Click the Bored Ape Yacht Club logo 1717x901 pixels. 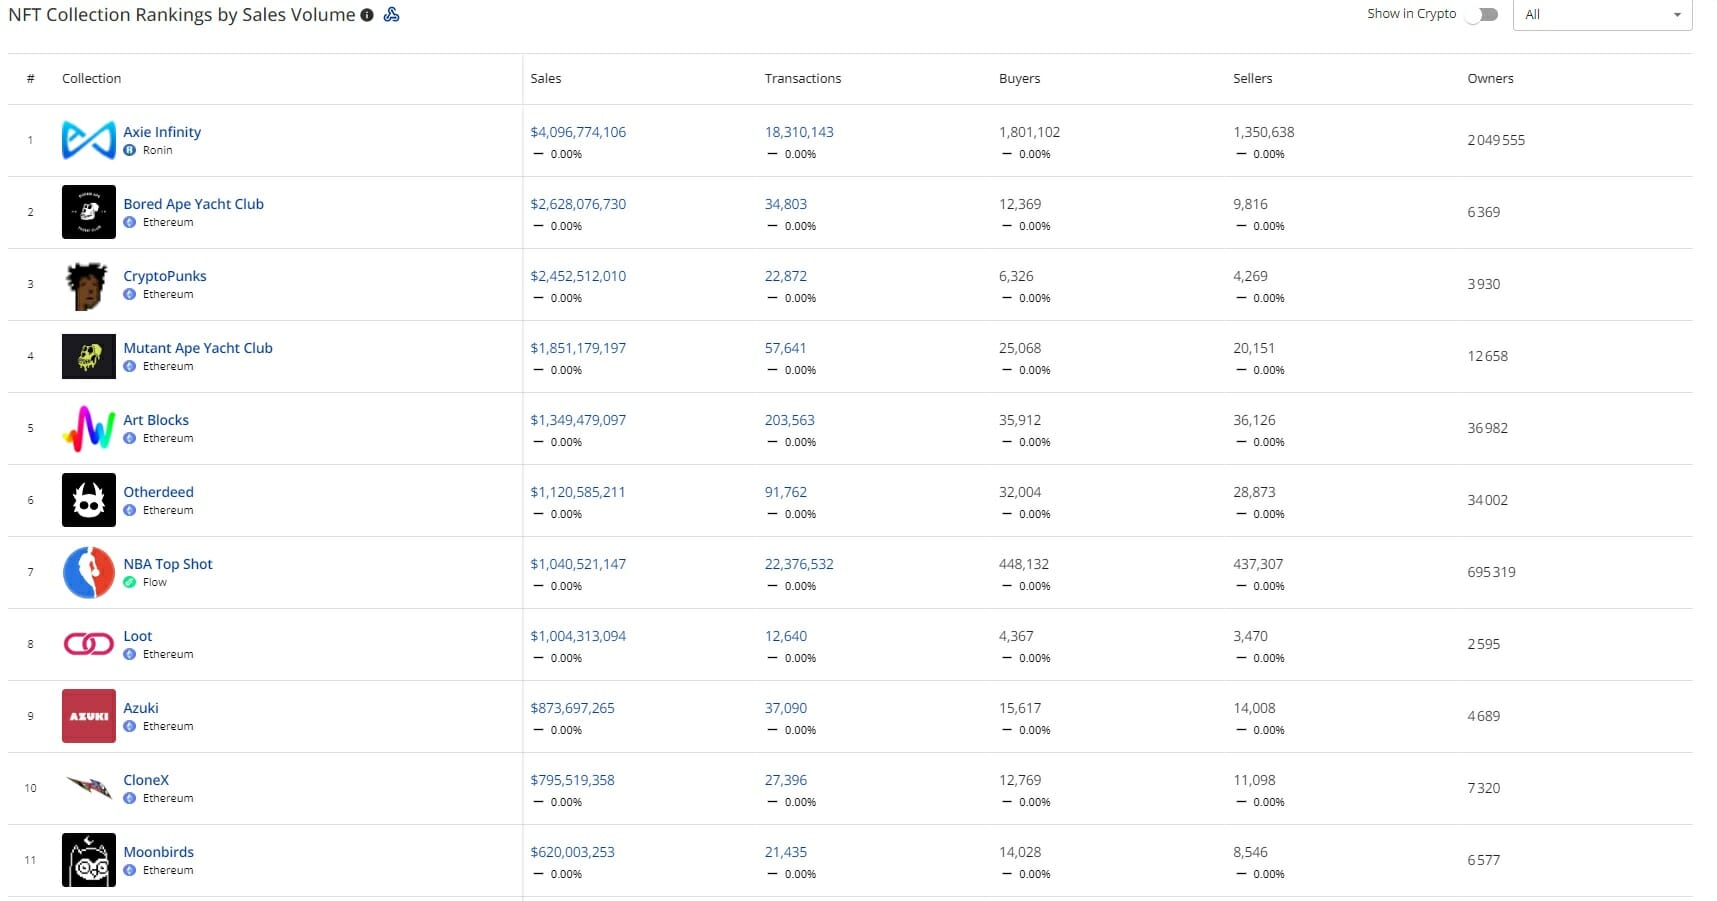[89, 212]
